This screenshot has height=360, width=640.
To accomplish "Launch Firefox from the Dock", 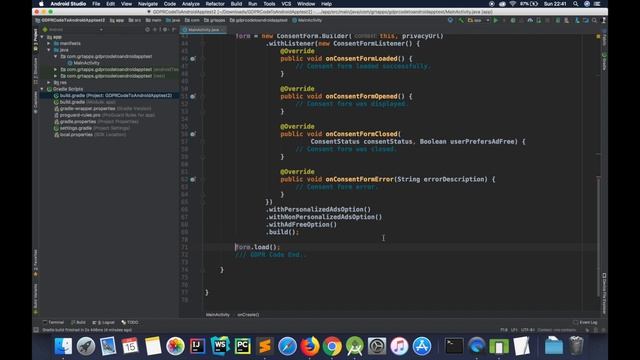I will click(310, 346).
